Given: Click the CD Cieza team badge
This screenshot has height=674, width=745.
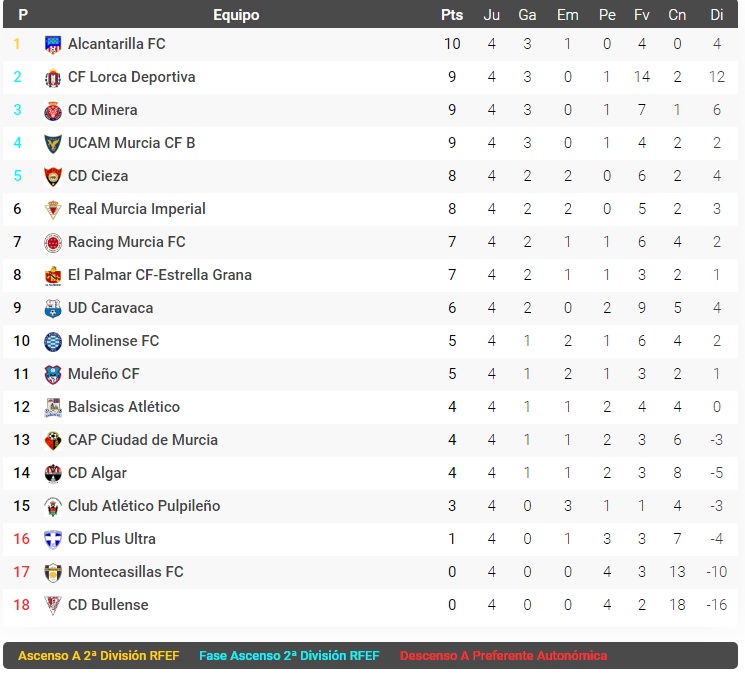Looking at the screenshot, I should tap(53, 177).
